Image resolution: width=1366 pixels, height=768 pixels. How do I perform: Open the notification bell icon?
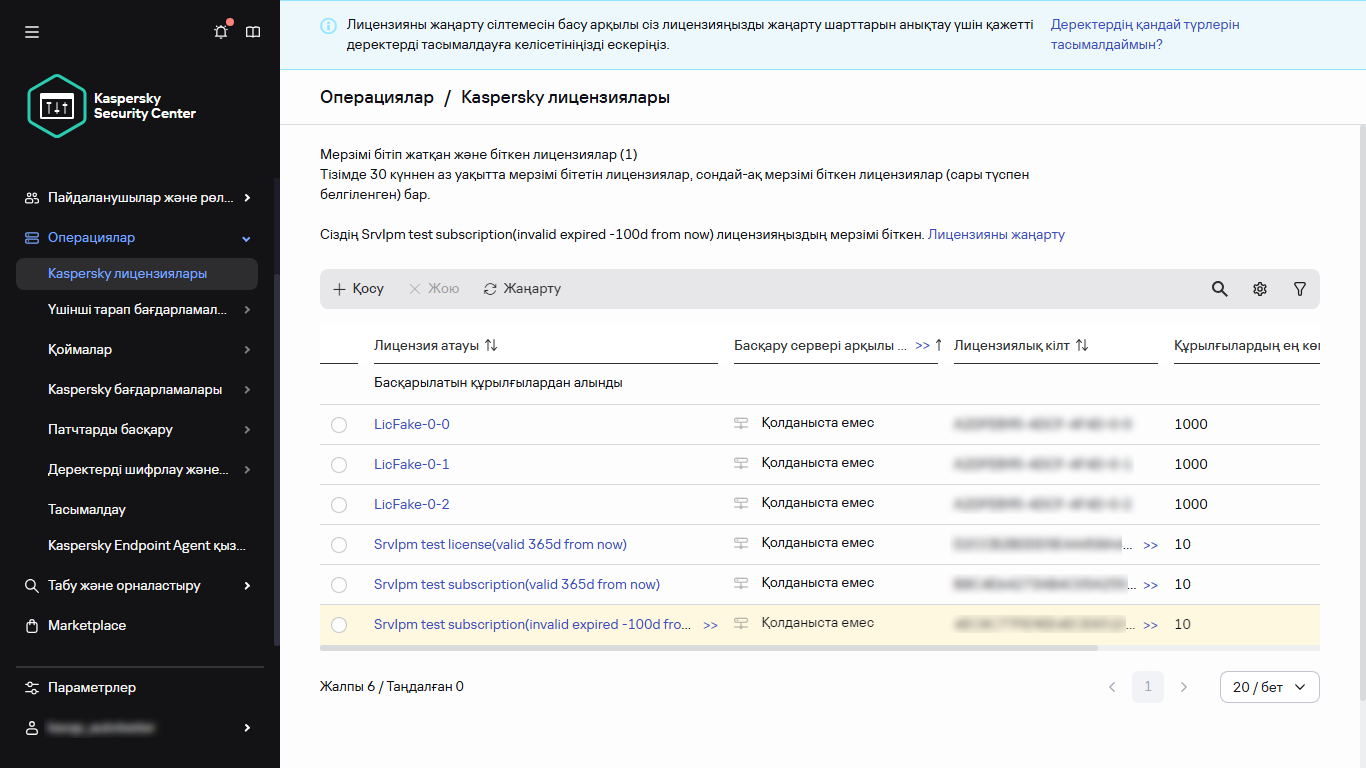221,31
